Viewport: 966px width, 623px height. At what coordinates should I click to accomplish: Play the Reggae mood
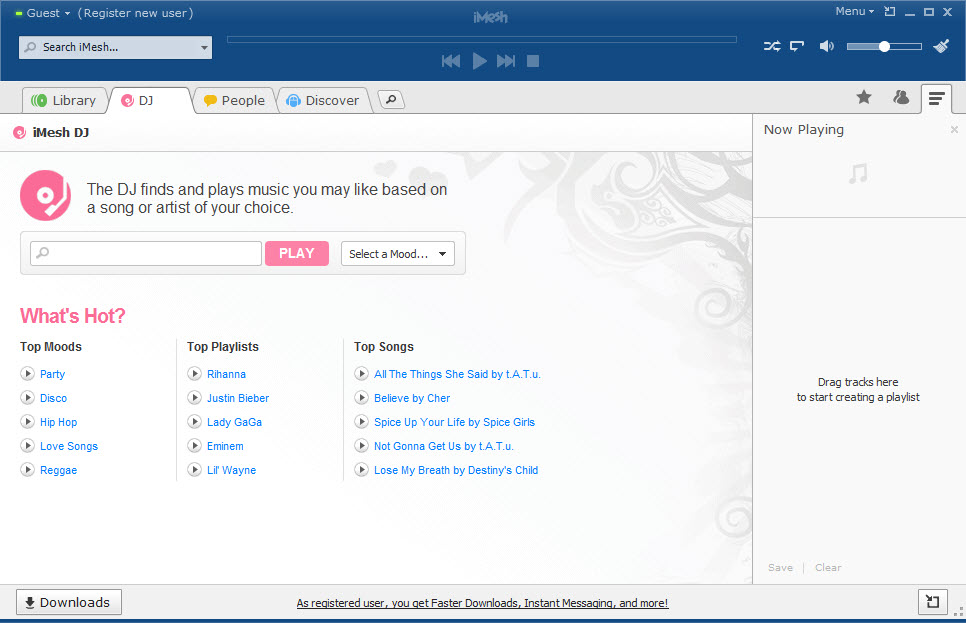(x=27, y=470)
